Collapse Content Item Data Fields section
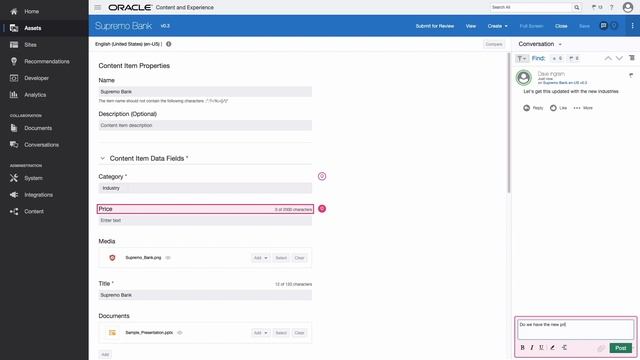The height and width of the screenshot is (360, 640). (x=102, y=158)
